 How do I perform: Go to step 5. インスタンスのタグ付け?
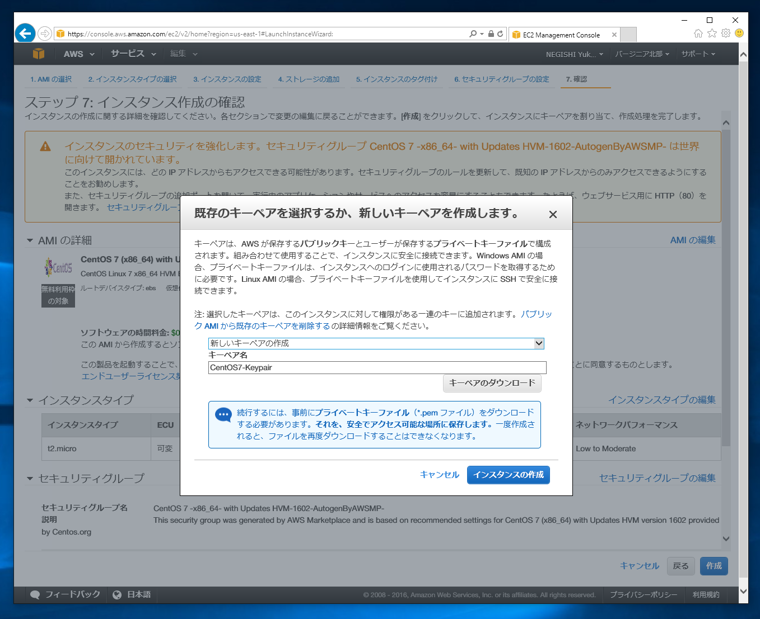click(396, 79)
